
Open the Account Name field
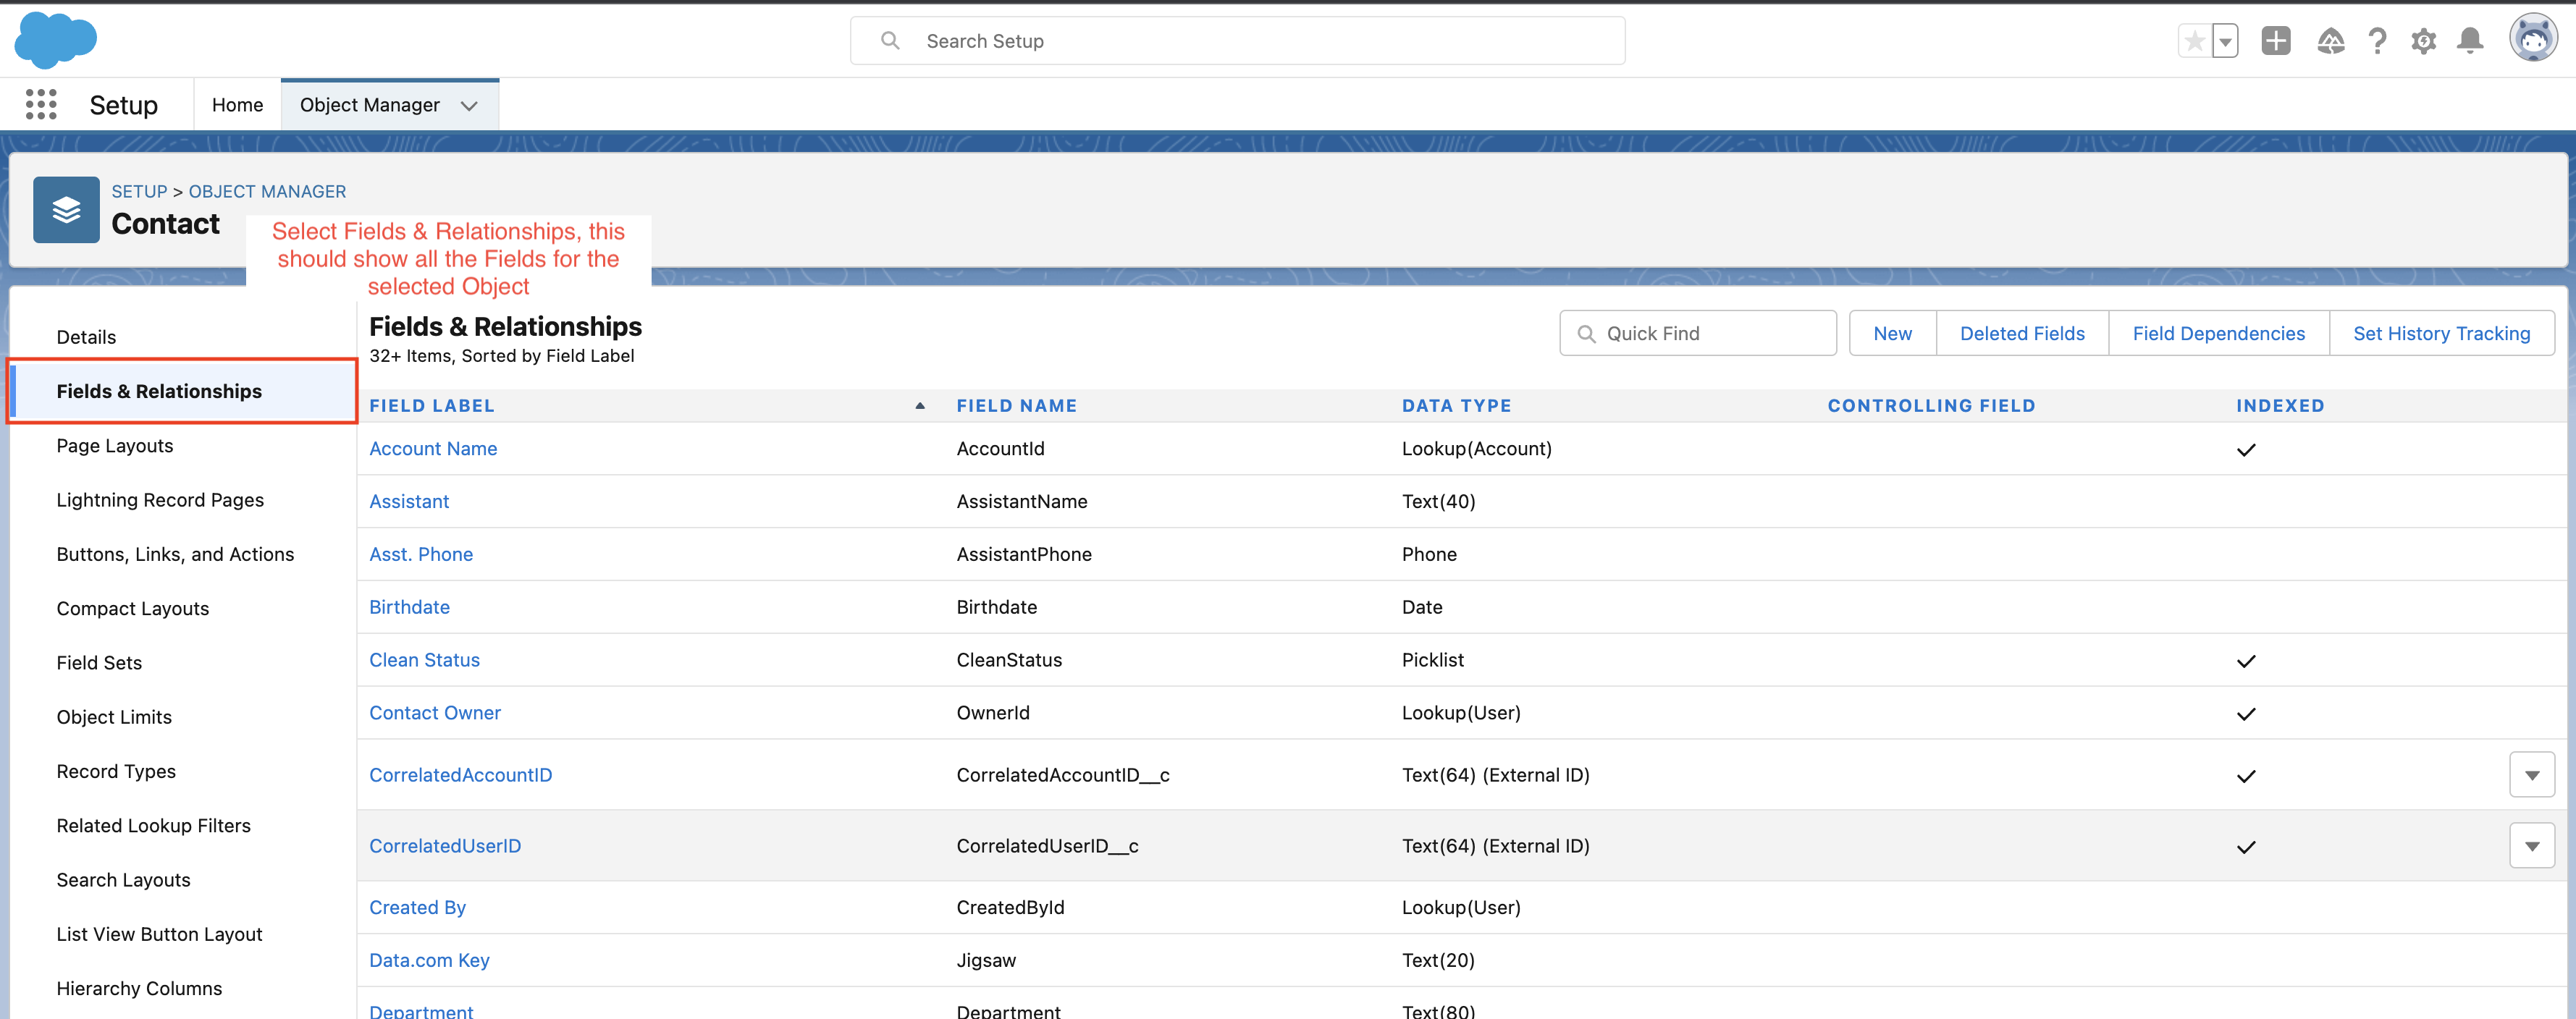[433, 449]
